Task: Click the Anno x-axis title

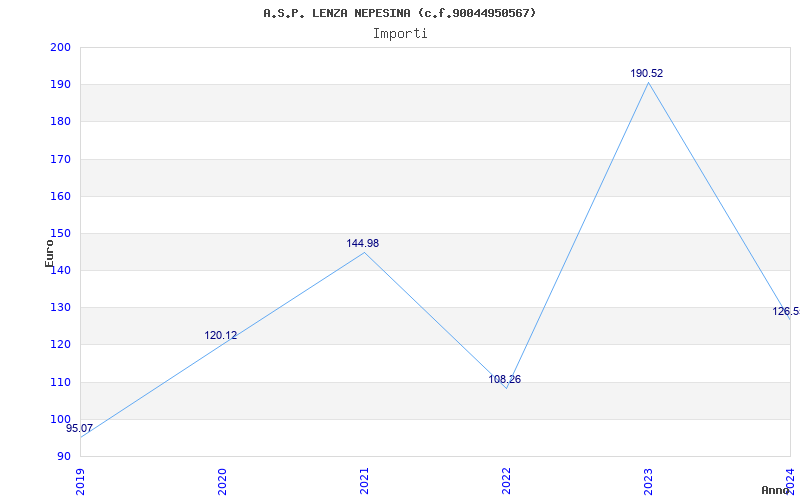Action: (776, 490)
